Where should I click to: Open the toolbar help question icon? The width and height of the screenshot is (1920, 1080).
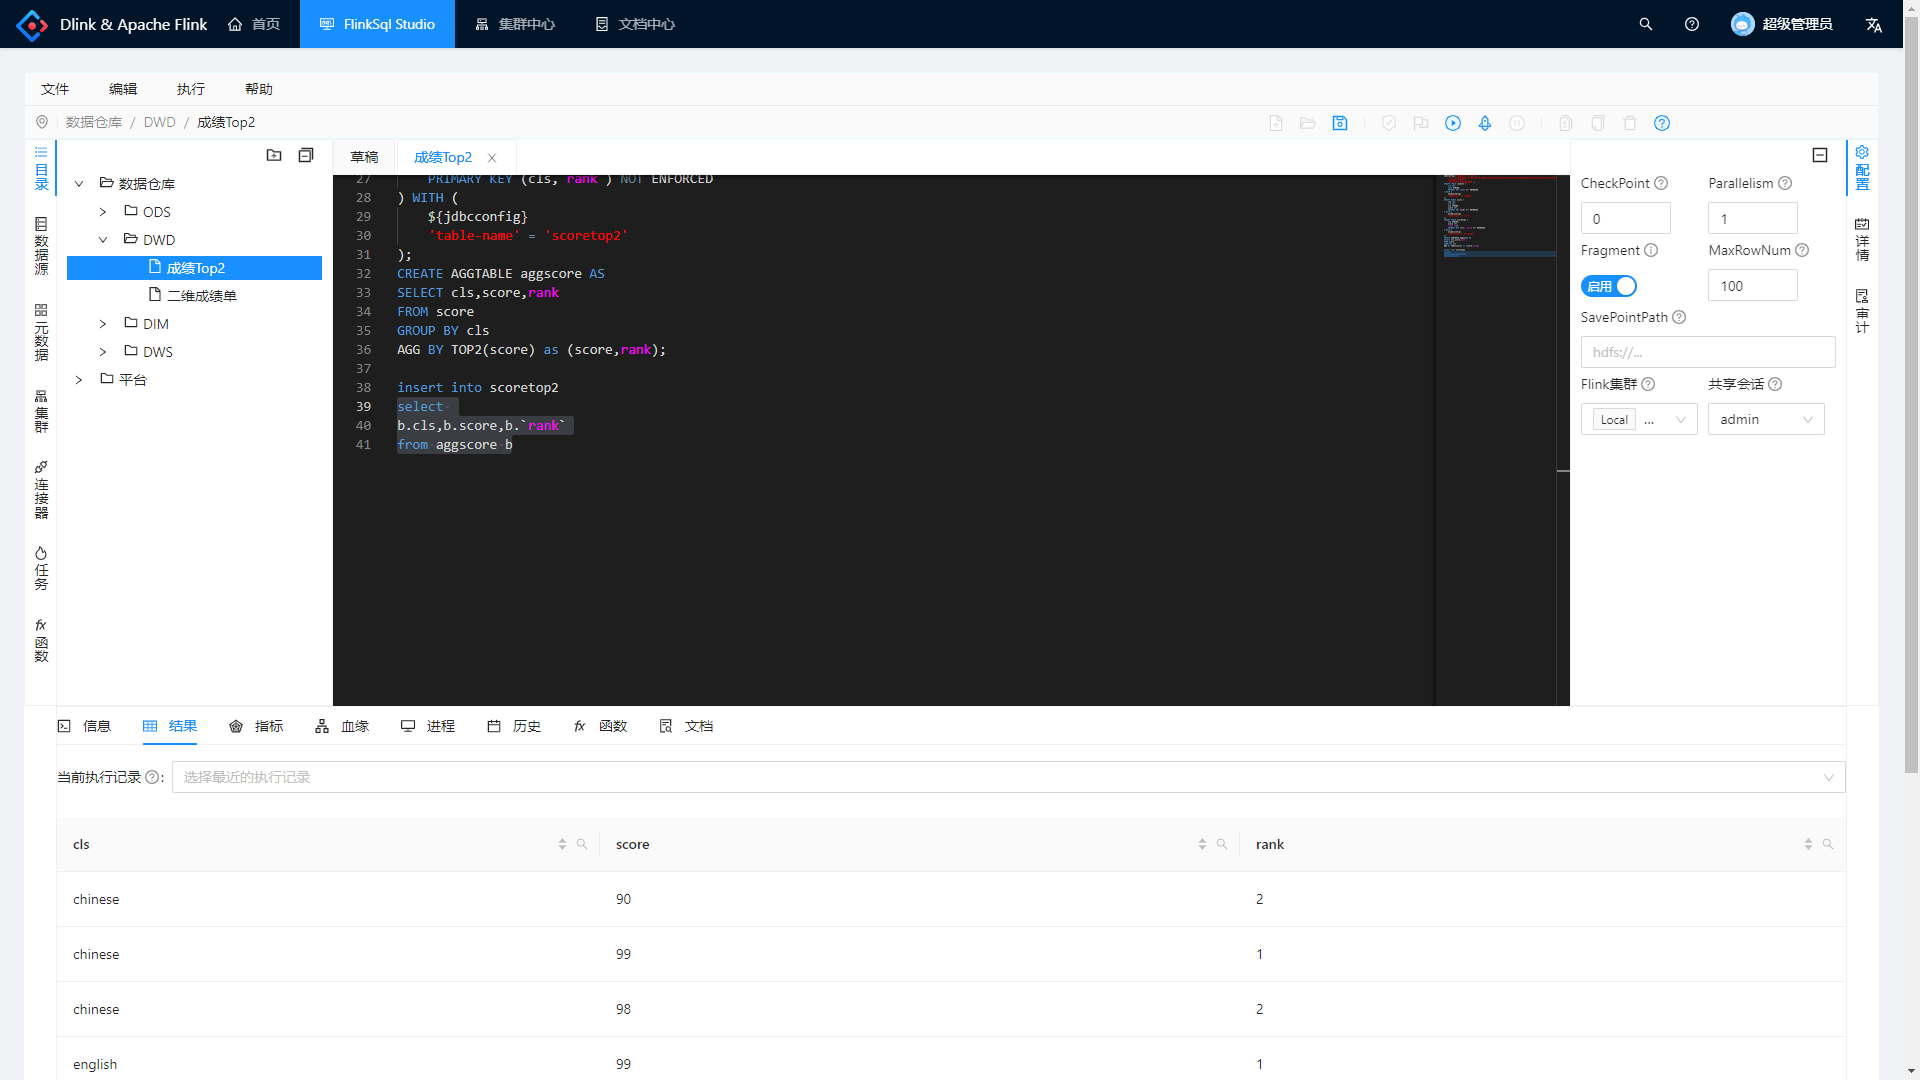pyautogui.click(x=1662, y=123)
